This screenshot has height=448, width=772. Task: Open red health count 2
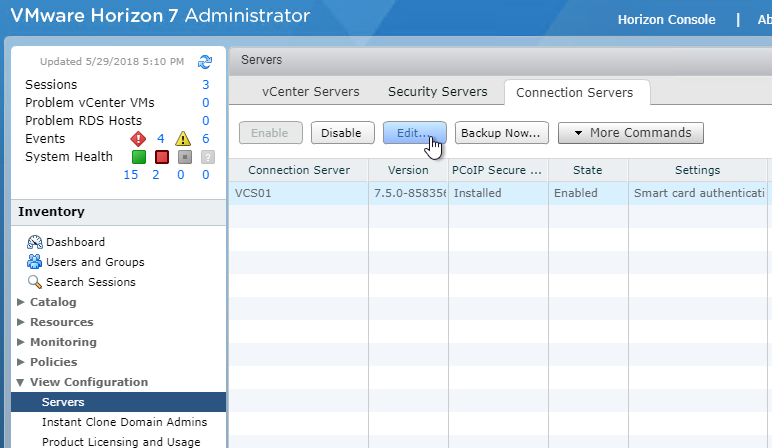point(156,175)
